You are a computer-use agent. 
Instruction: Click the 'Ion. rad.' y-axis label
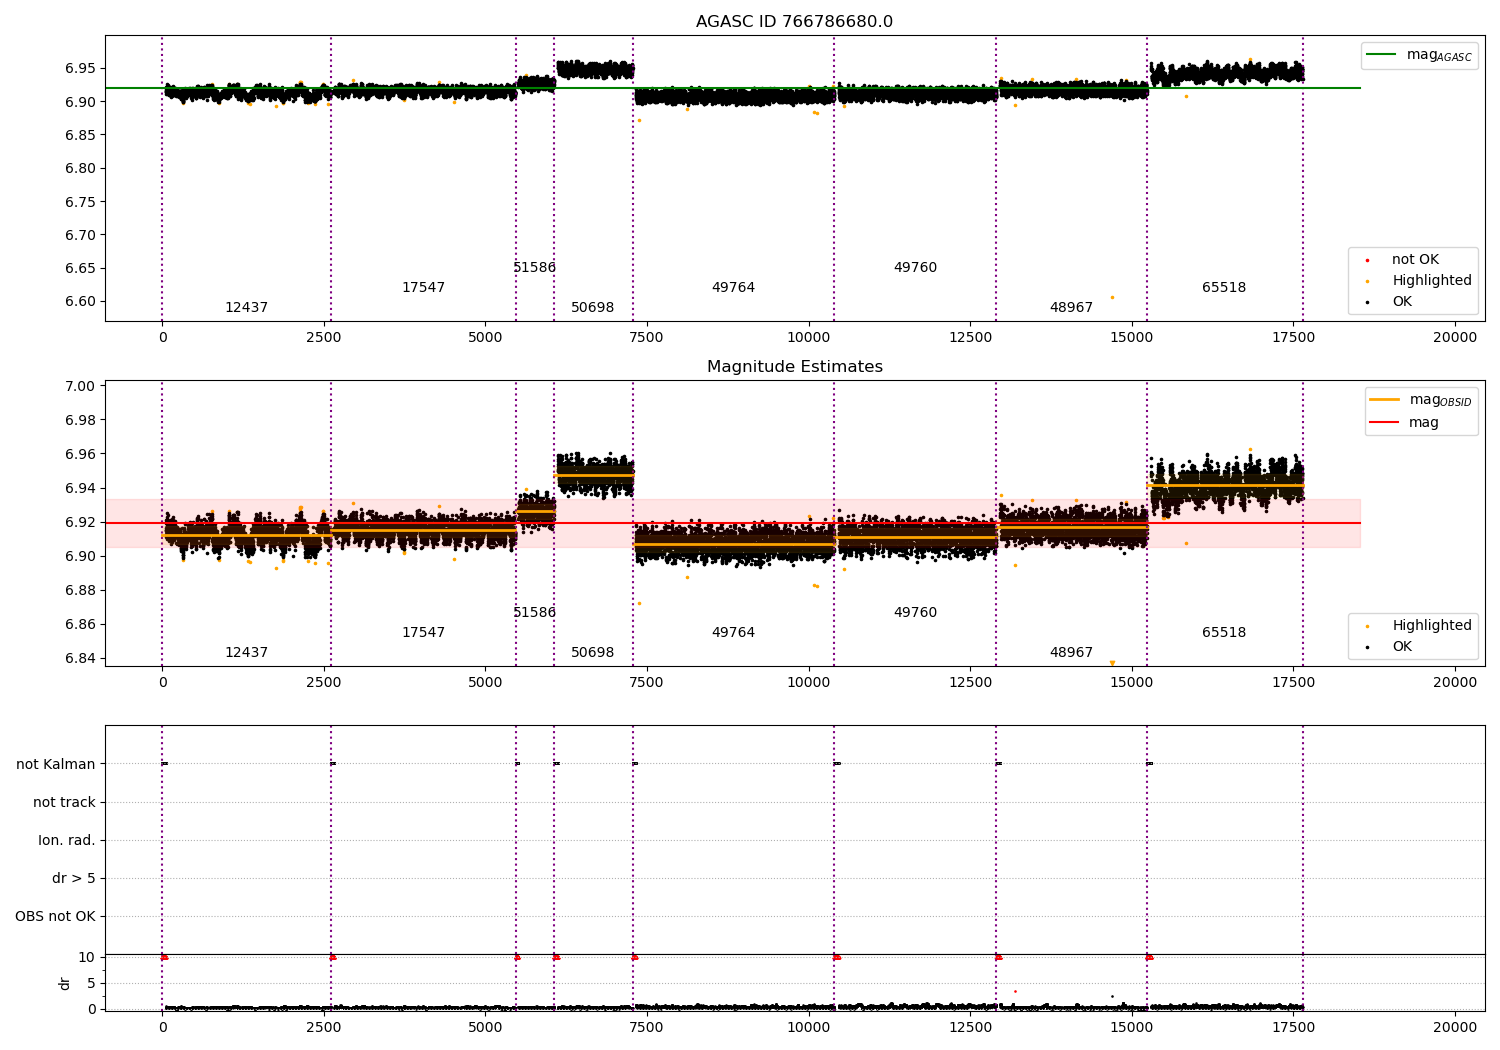[67, 841]
